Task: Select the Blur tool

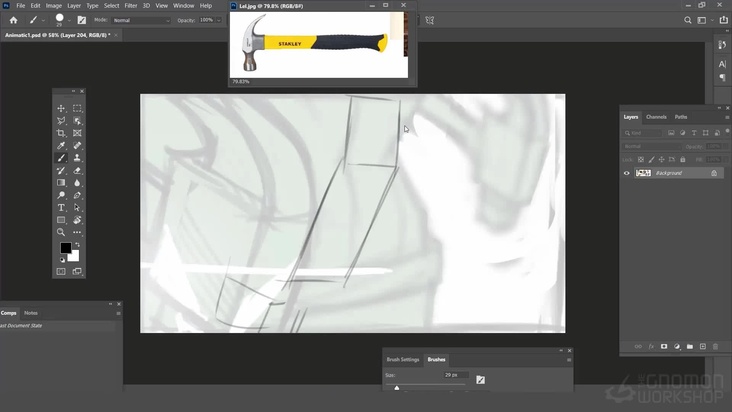Action: 77,183
